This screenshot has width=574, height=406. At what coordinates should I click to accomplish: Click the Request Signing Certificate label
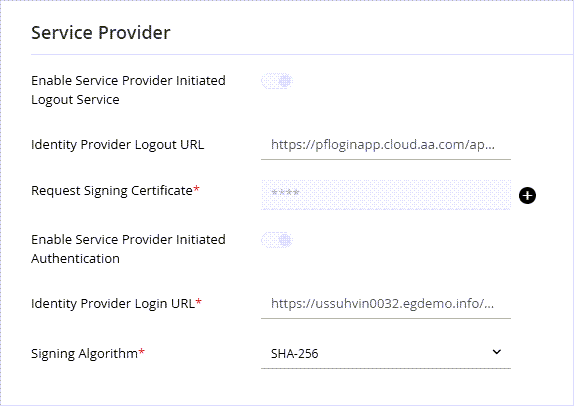[x=112, y=191]
